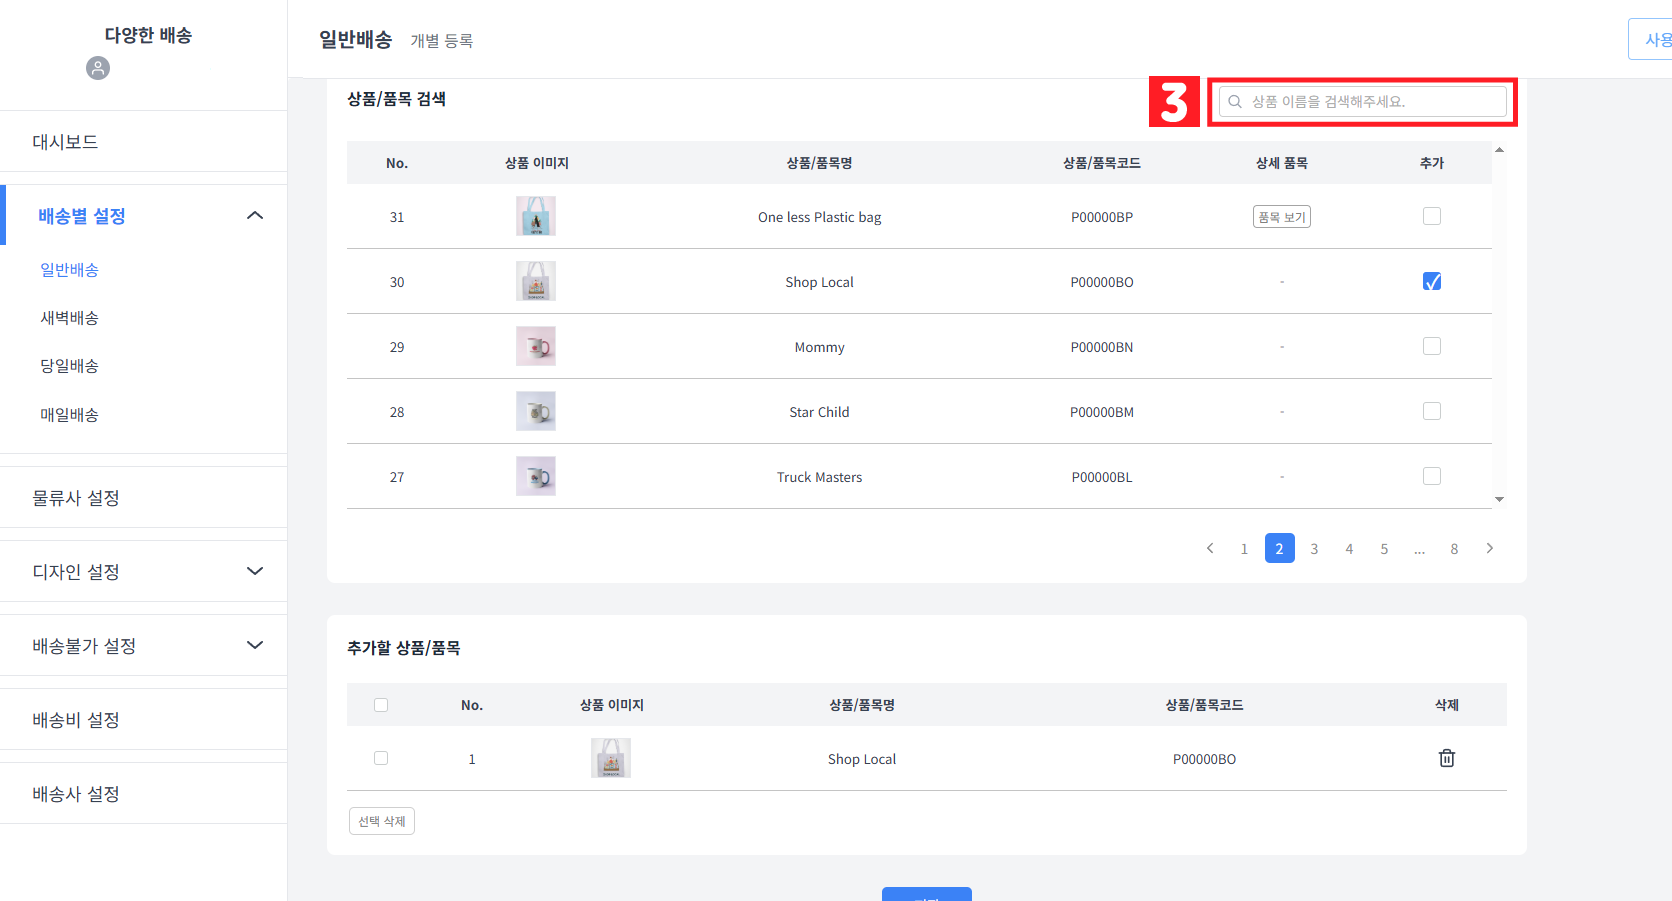Screen dimensions: 1672x901
Task: Open 새벽배송 from the sidebar menu
Action: tap(69, 317)
